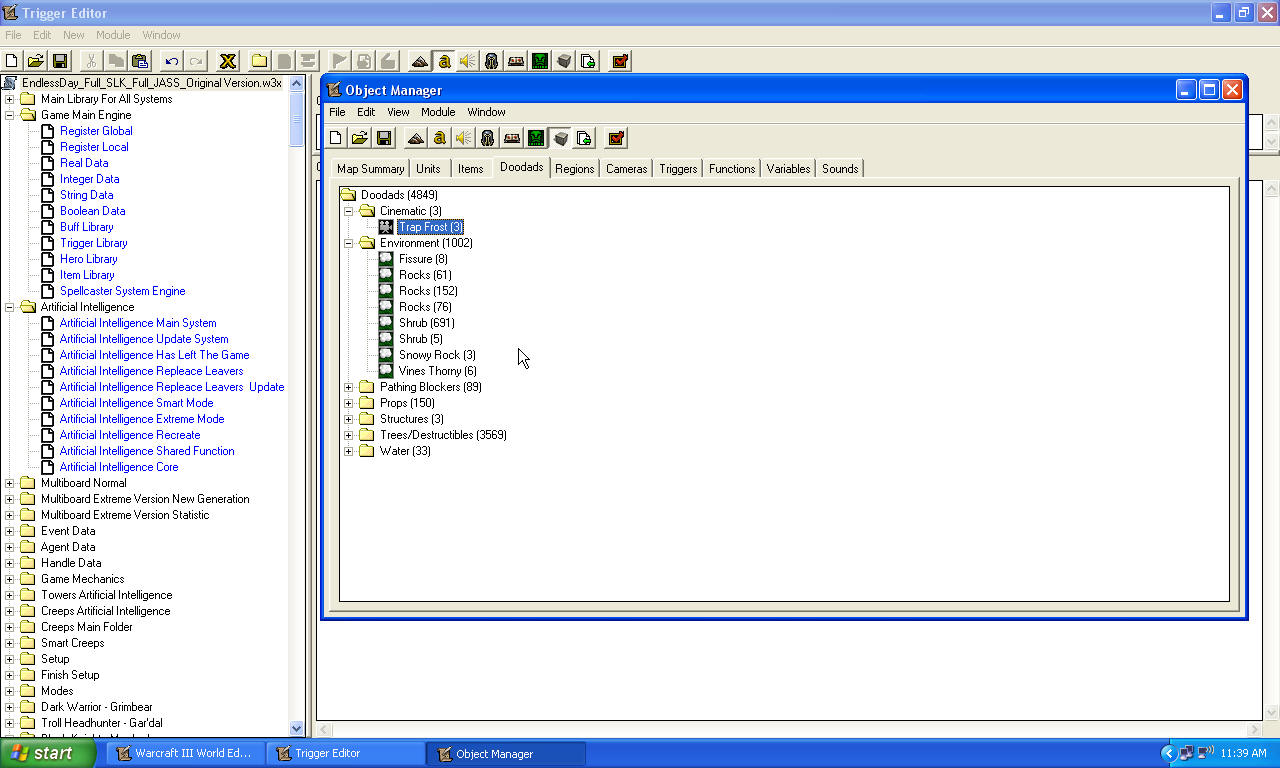Expand the Trees/Destructibles folder

(349, 435)
